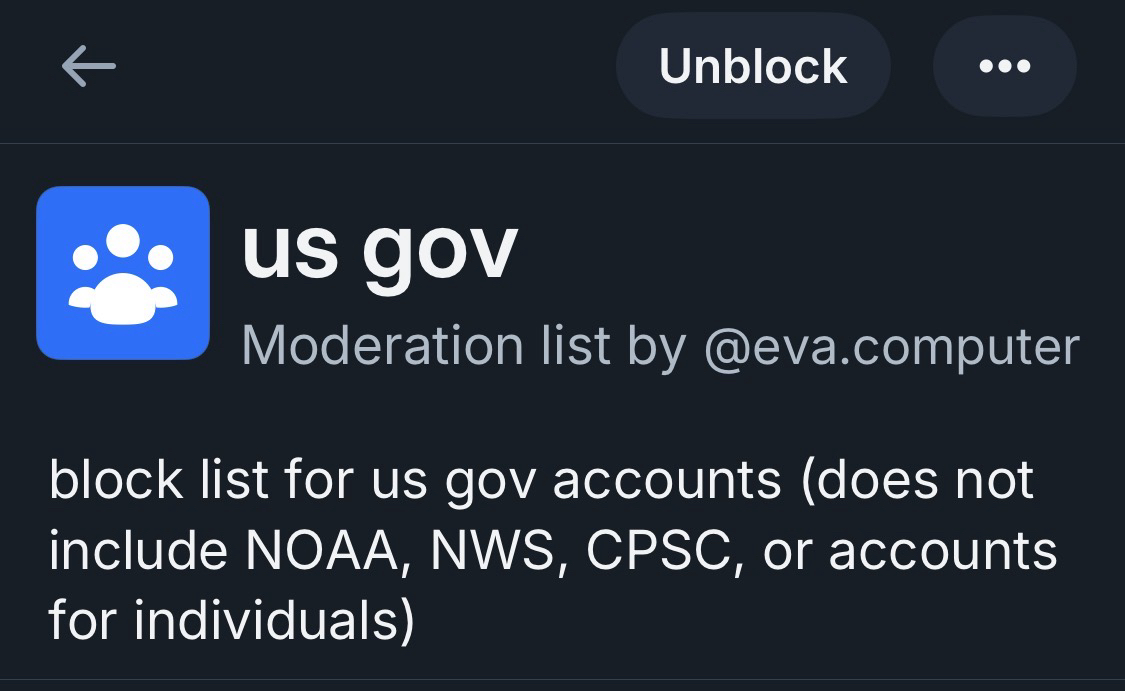Go back using the left arrow

[88, 67]
